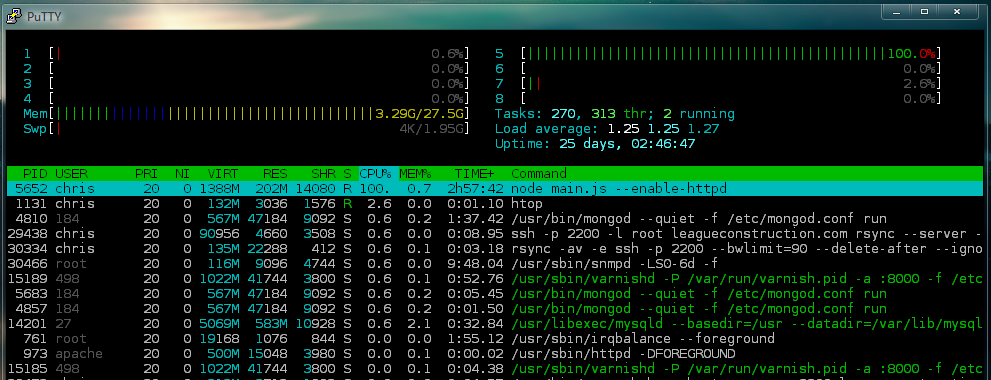Click the PuTTY window title text

pos(43,18)
